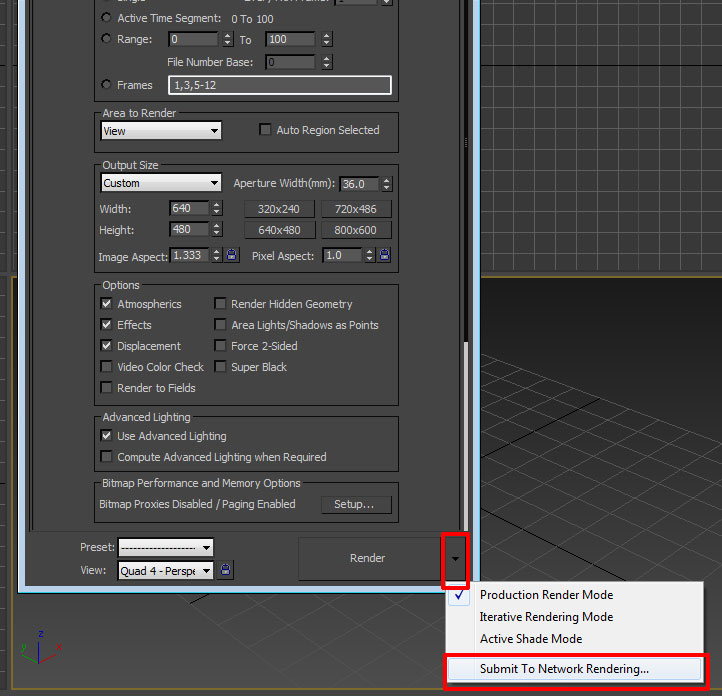Select Production Render Mode

546,595
